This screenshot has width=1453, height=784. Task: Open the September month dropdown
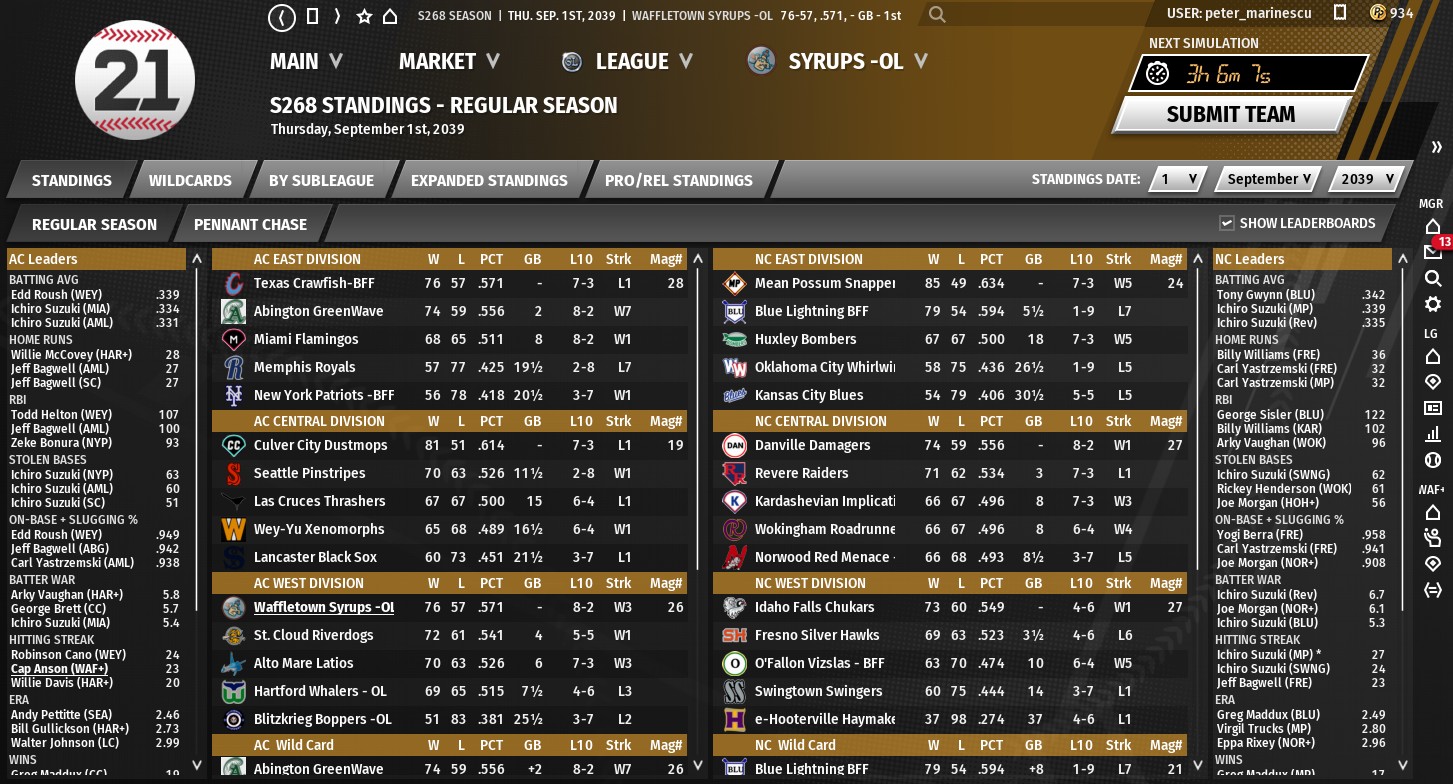click(1268, 179)
